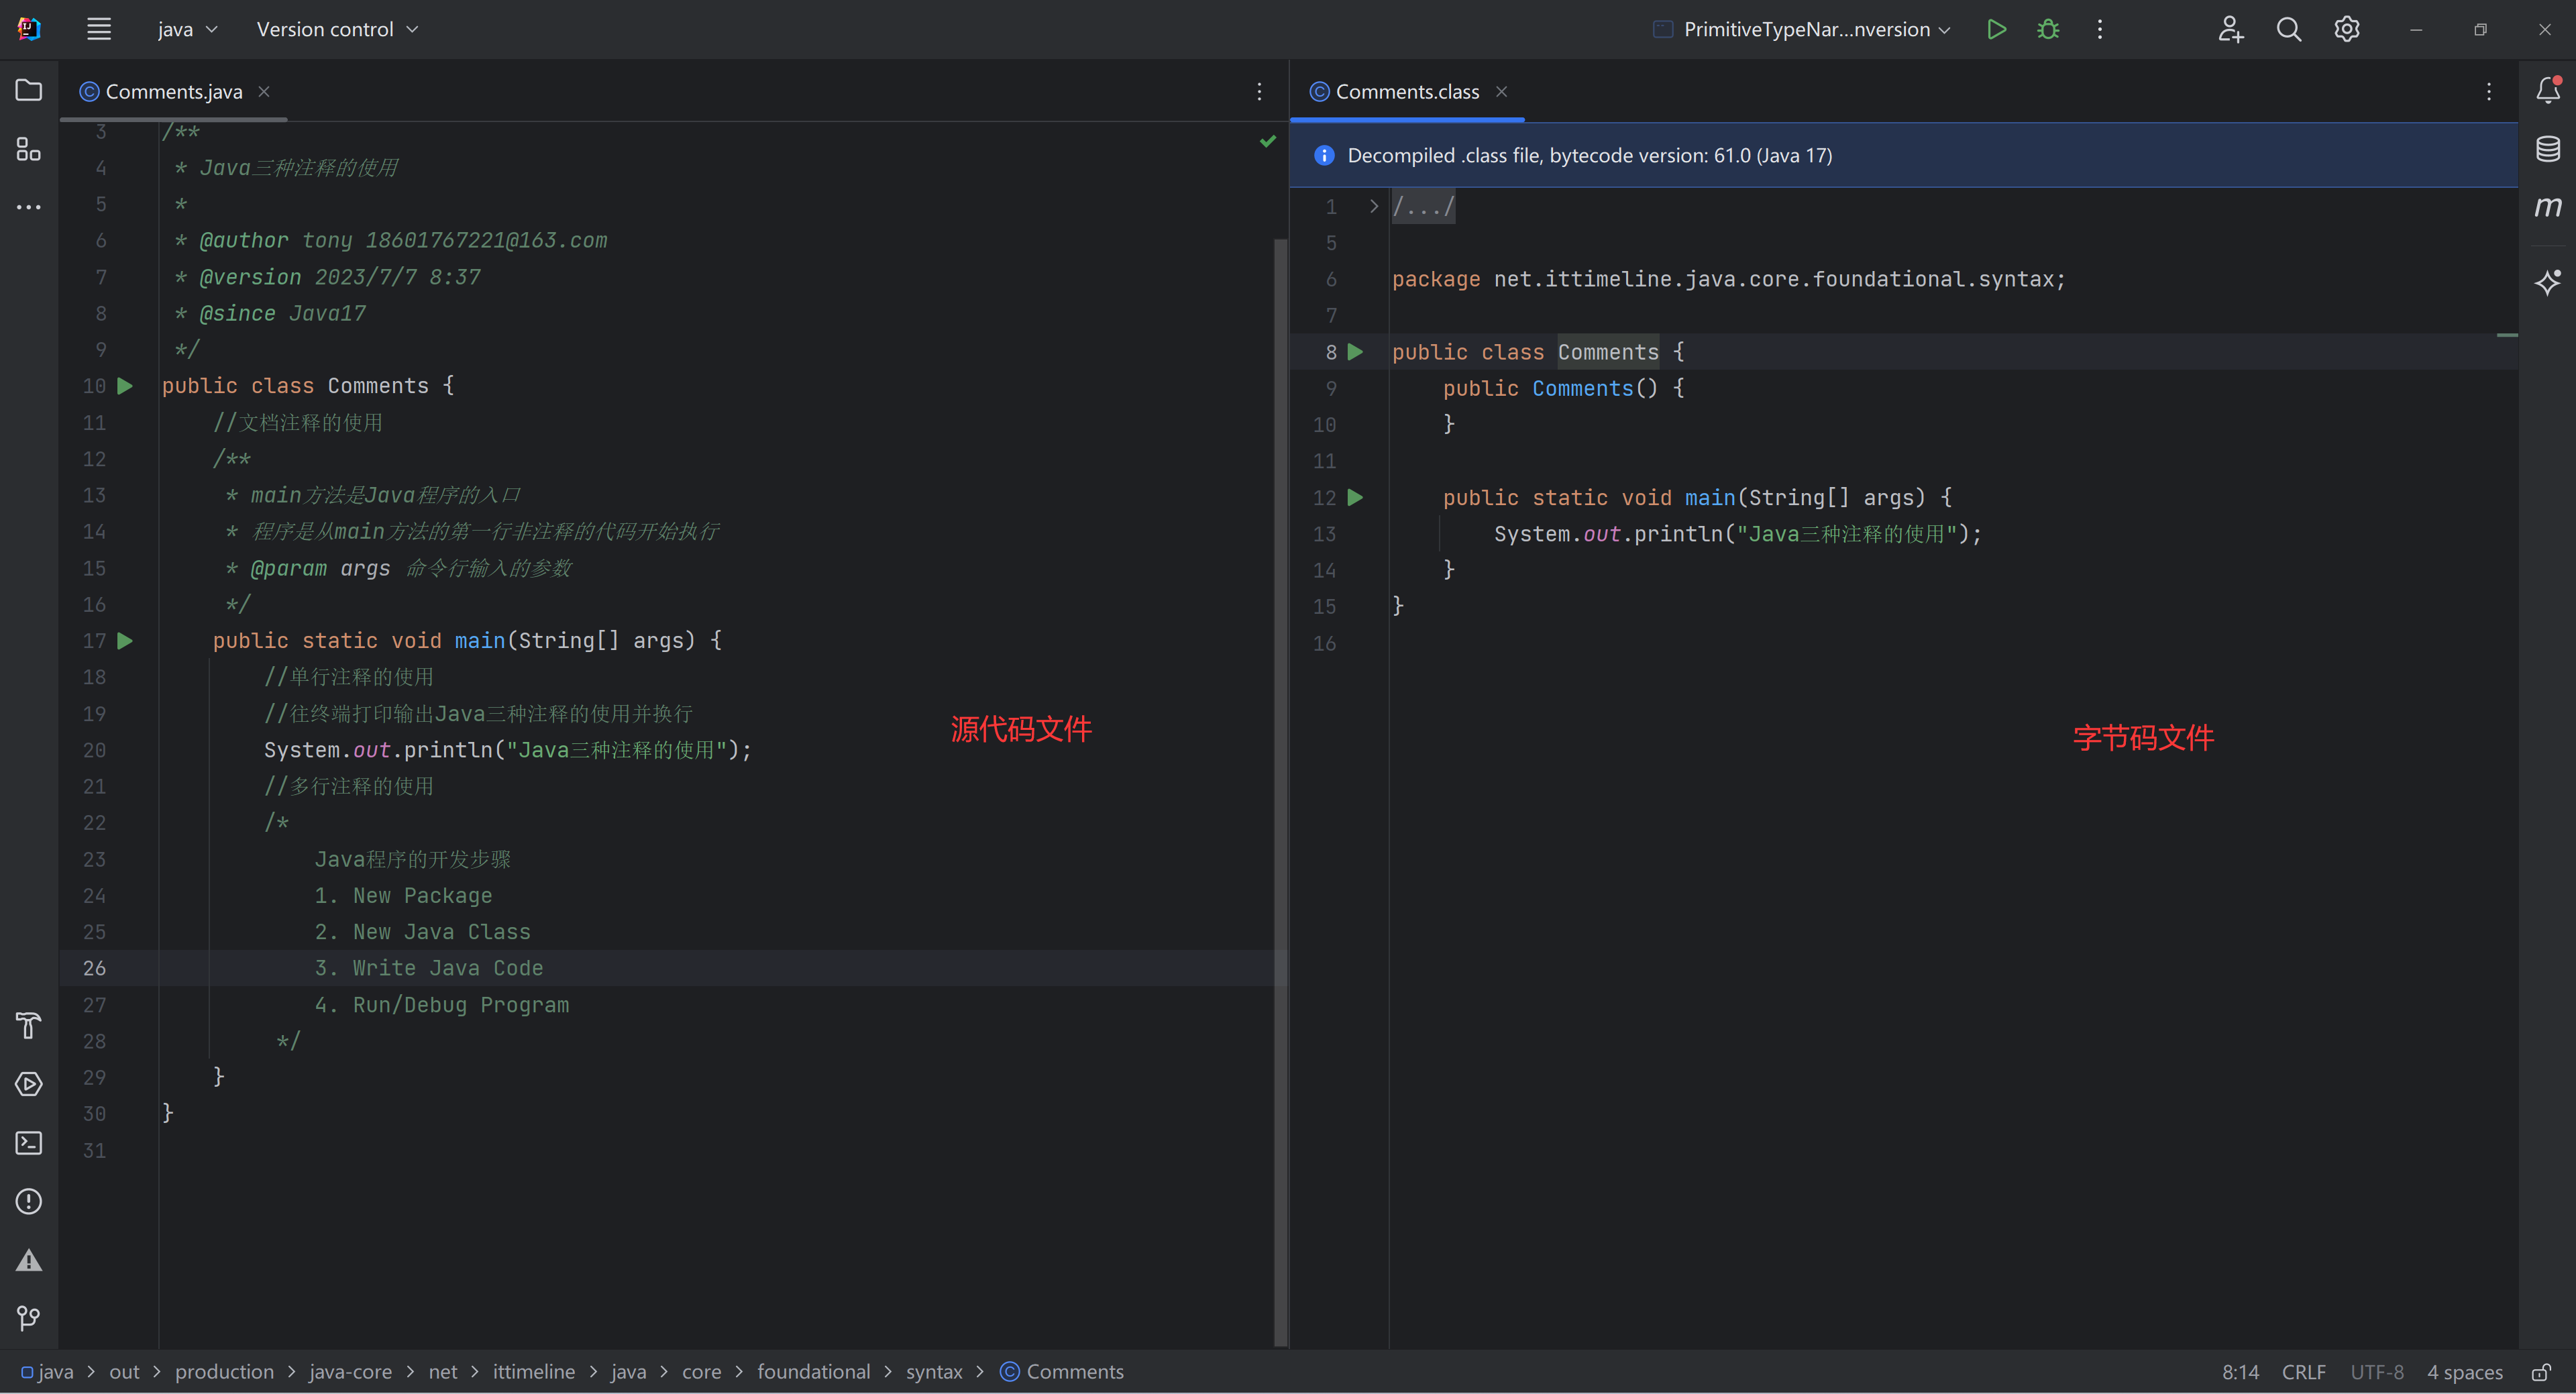The width and height of the screenshot is (2576, 1394).
Task: Open the Build hammer tool window
Action: 29,1025
